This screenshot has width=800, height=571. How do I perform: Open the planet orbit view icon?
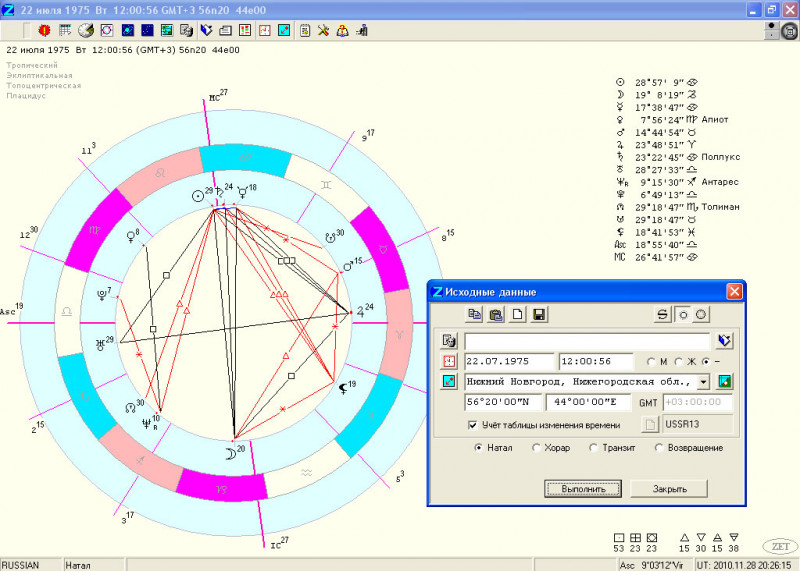point(128,31)
